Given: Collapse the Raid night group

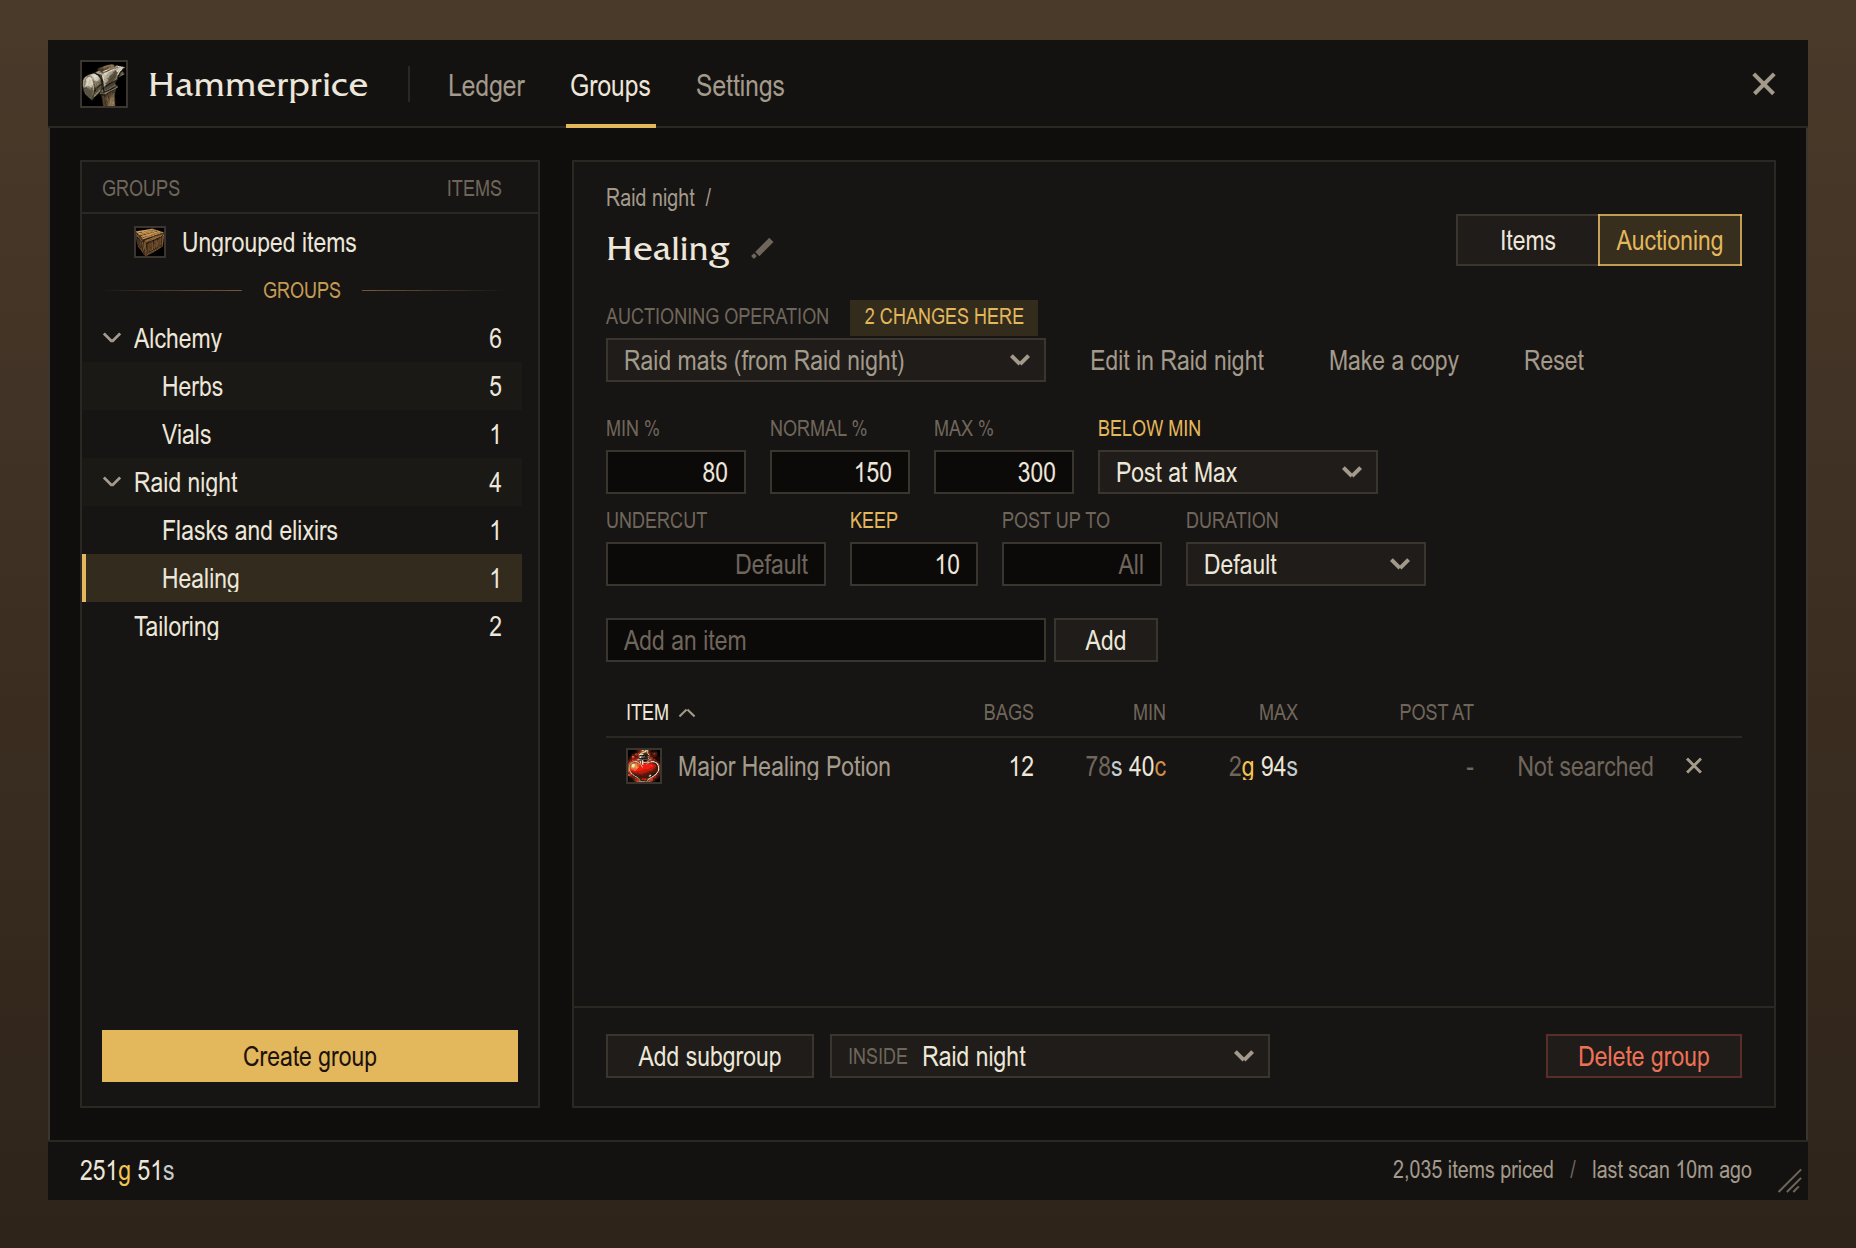Looking at the screenshot, I should [112, 482].
